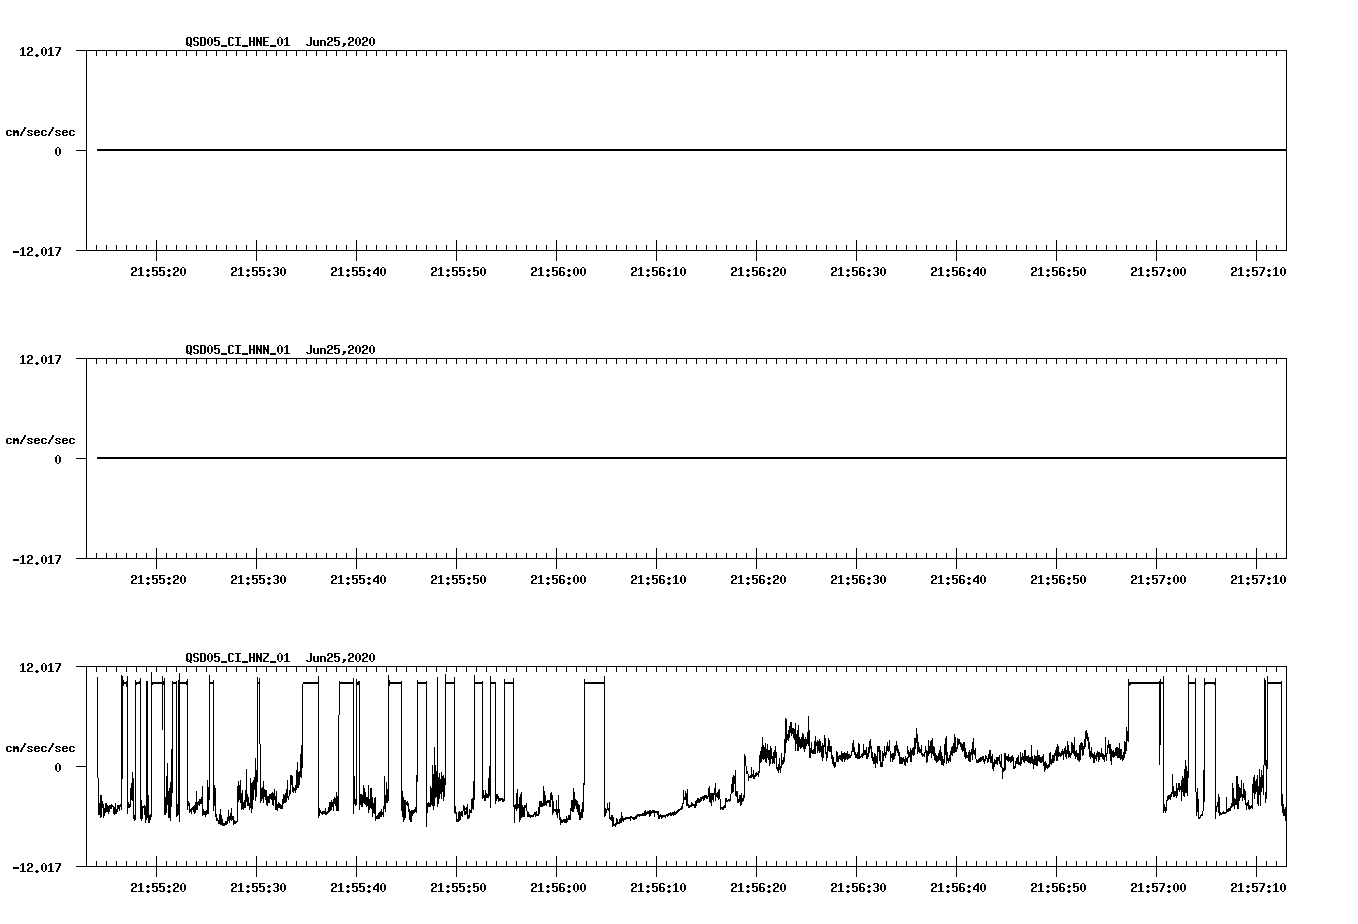Click the 21:55:20 time under the HNZ waveform
1358x924 pixels.
[158, 887]
